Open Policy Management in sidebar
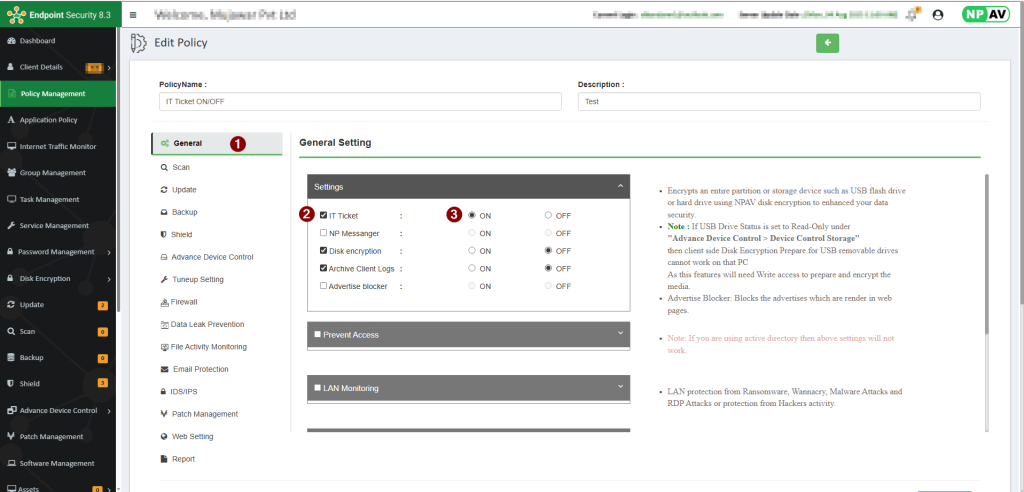This screenshot has width=1024, height=492. pyautogui.click(x=58, y=94)
